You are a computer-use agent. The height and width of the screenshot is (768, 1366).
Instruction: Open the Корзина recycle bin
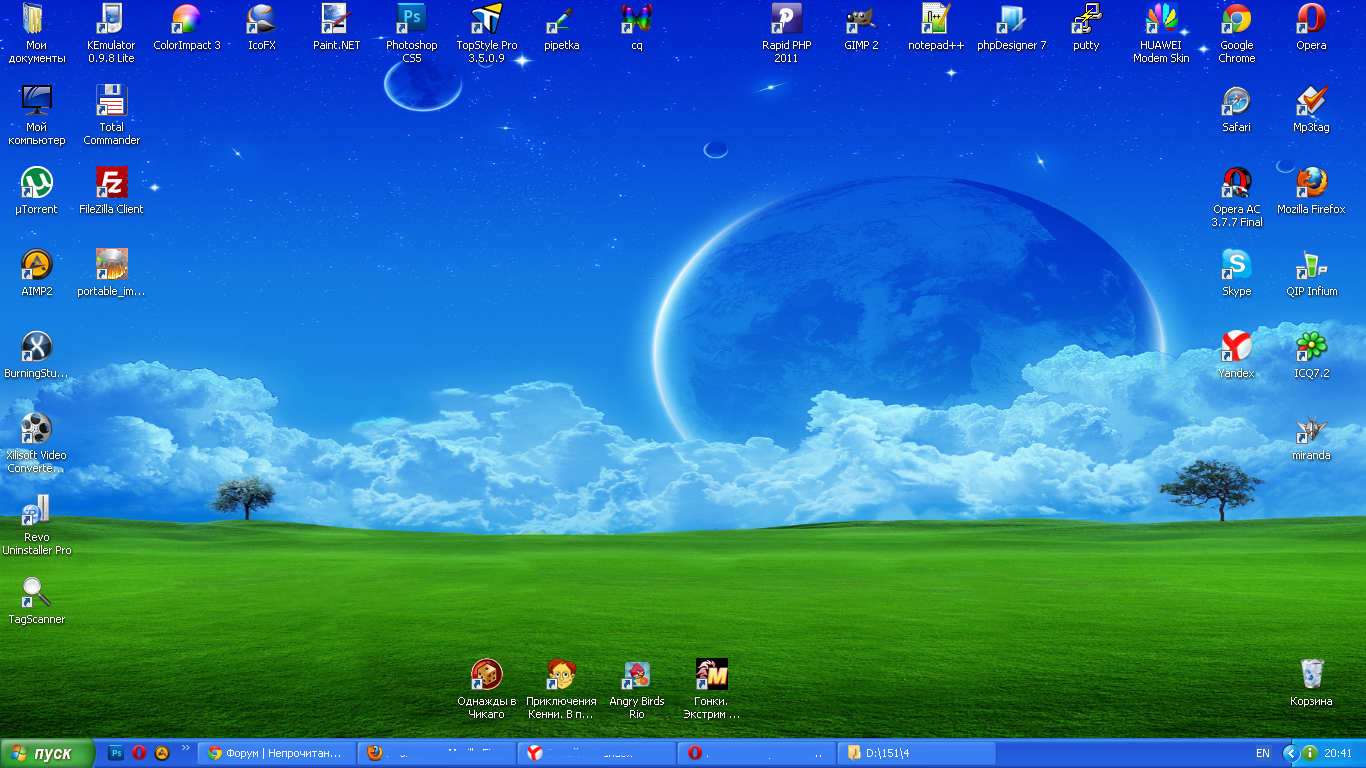[1311, 674]
